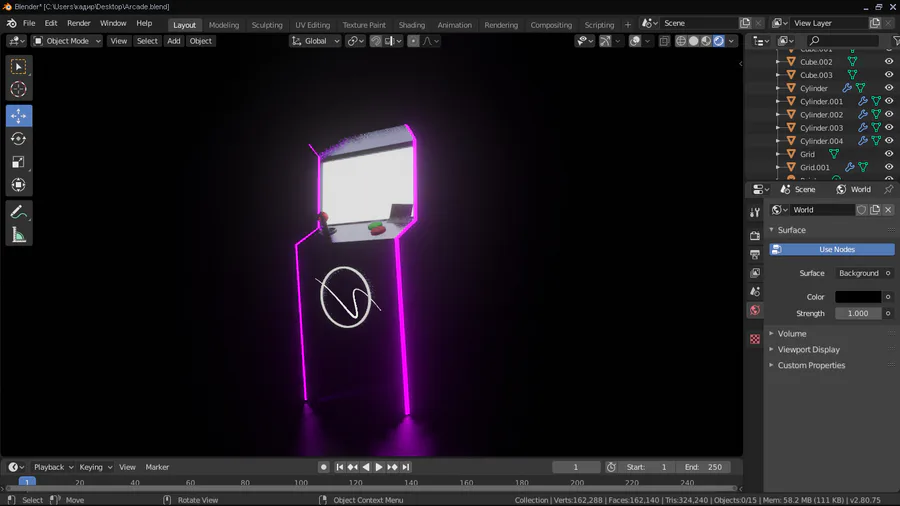This screenshot has width=900, height=506.
Task: Jump to the end frame
Action: click(406, 467)
